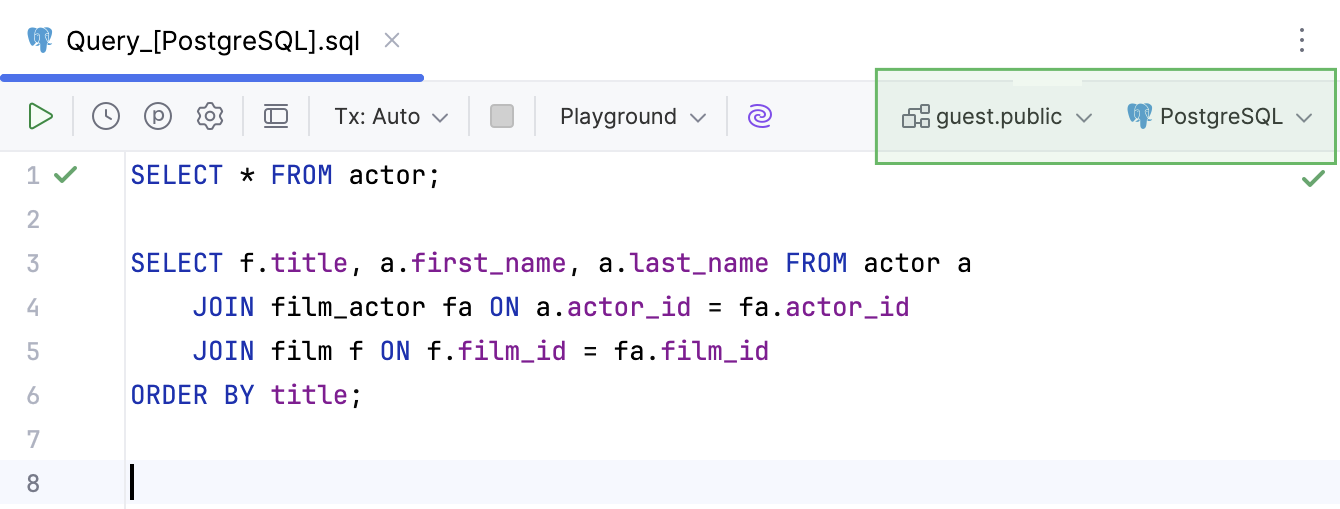Click the playground parameters P icon

coord(158,117)
